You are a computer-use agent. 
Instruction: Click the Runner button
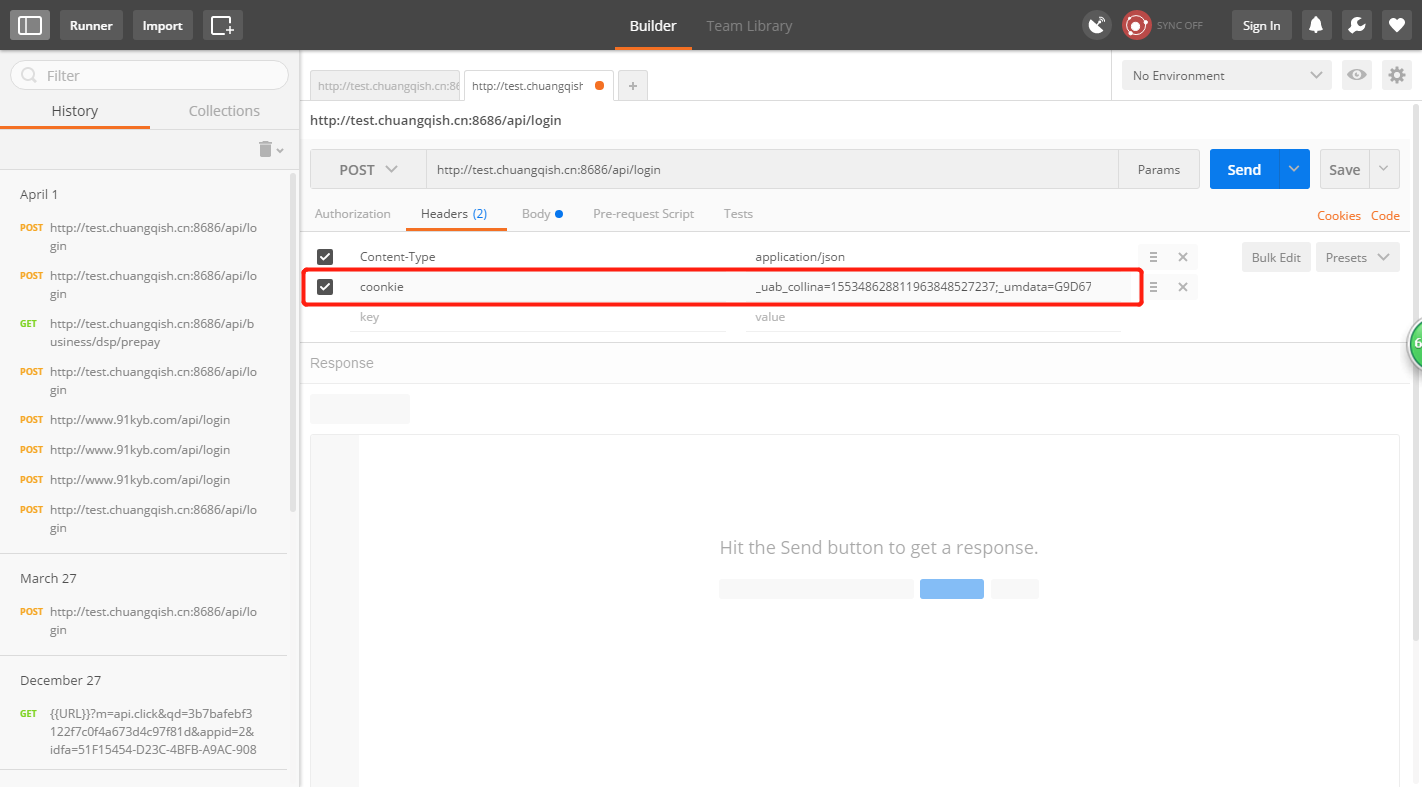(91, 25)
